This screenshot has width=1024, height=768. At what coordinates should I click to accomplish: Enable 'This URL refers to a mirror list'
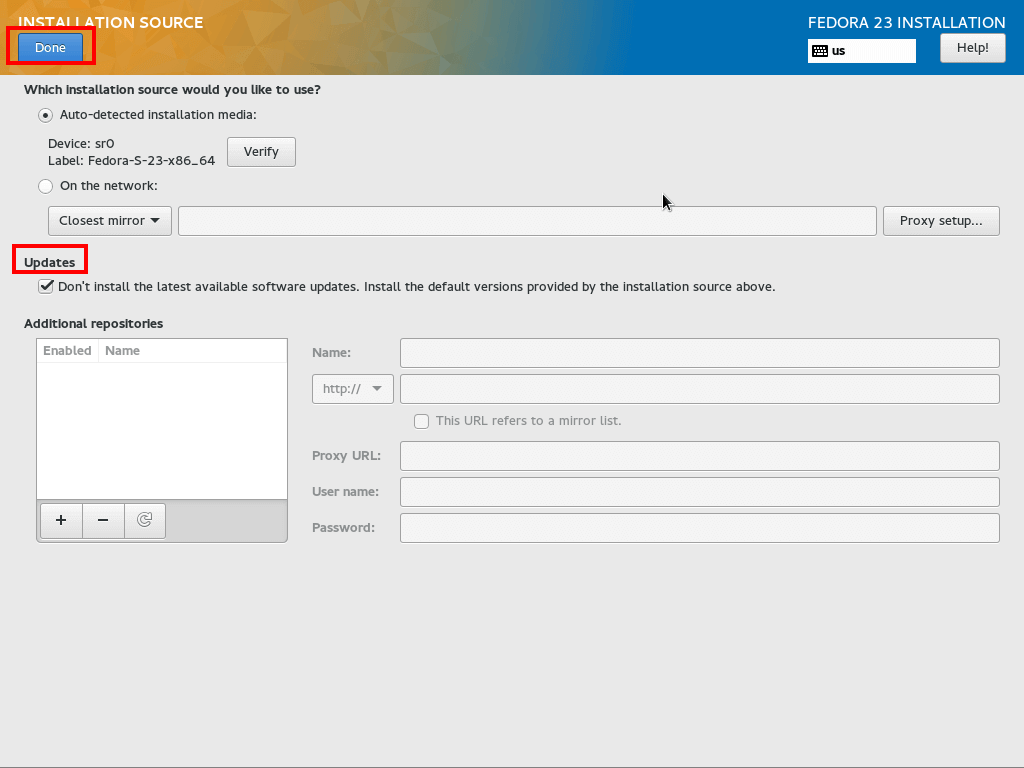[x=422, y=421]
